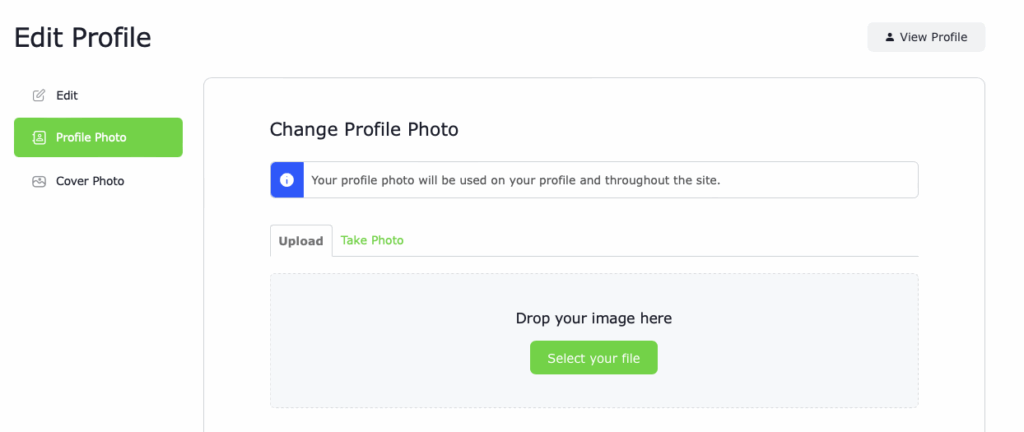
Task: Click the Edit Profile page title
Action: point(83,37)
